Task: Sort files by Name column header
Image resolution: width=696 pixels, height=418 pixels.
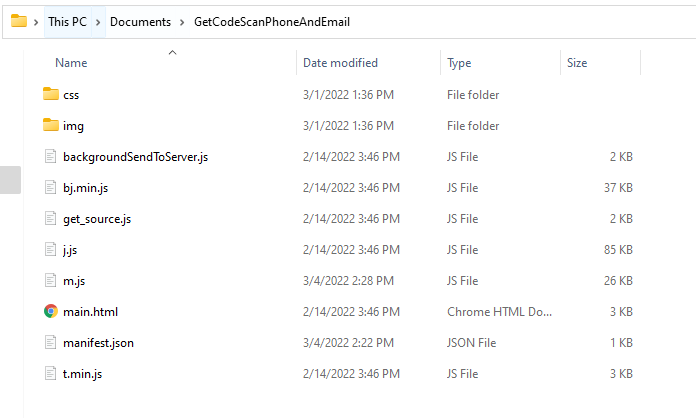Action: 71,63
